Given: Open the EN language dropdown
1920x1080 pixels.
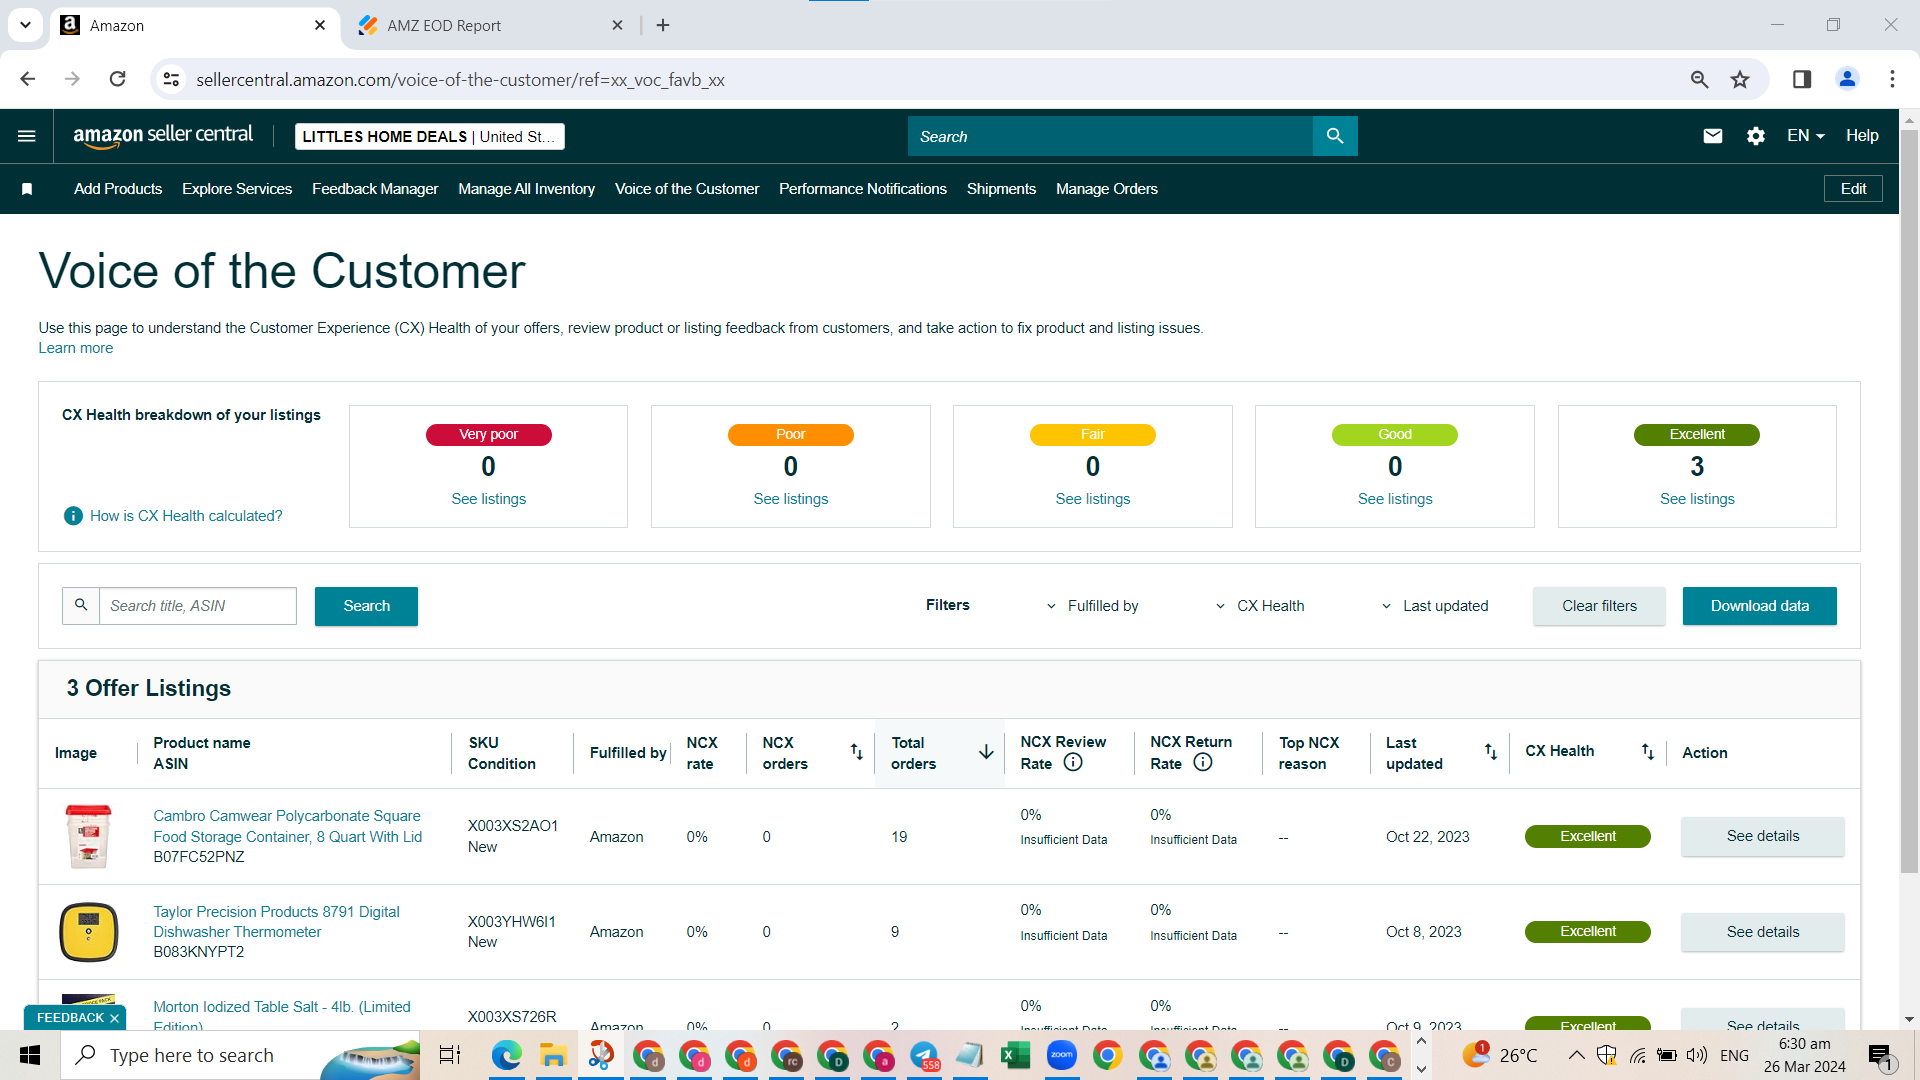Looking at the screenshot, I should tap(1805, 136).
